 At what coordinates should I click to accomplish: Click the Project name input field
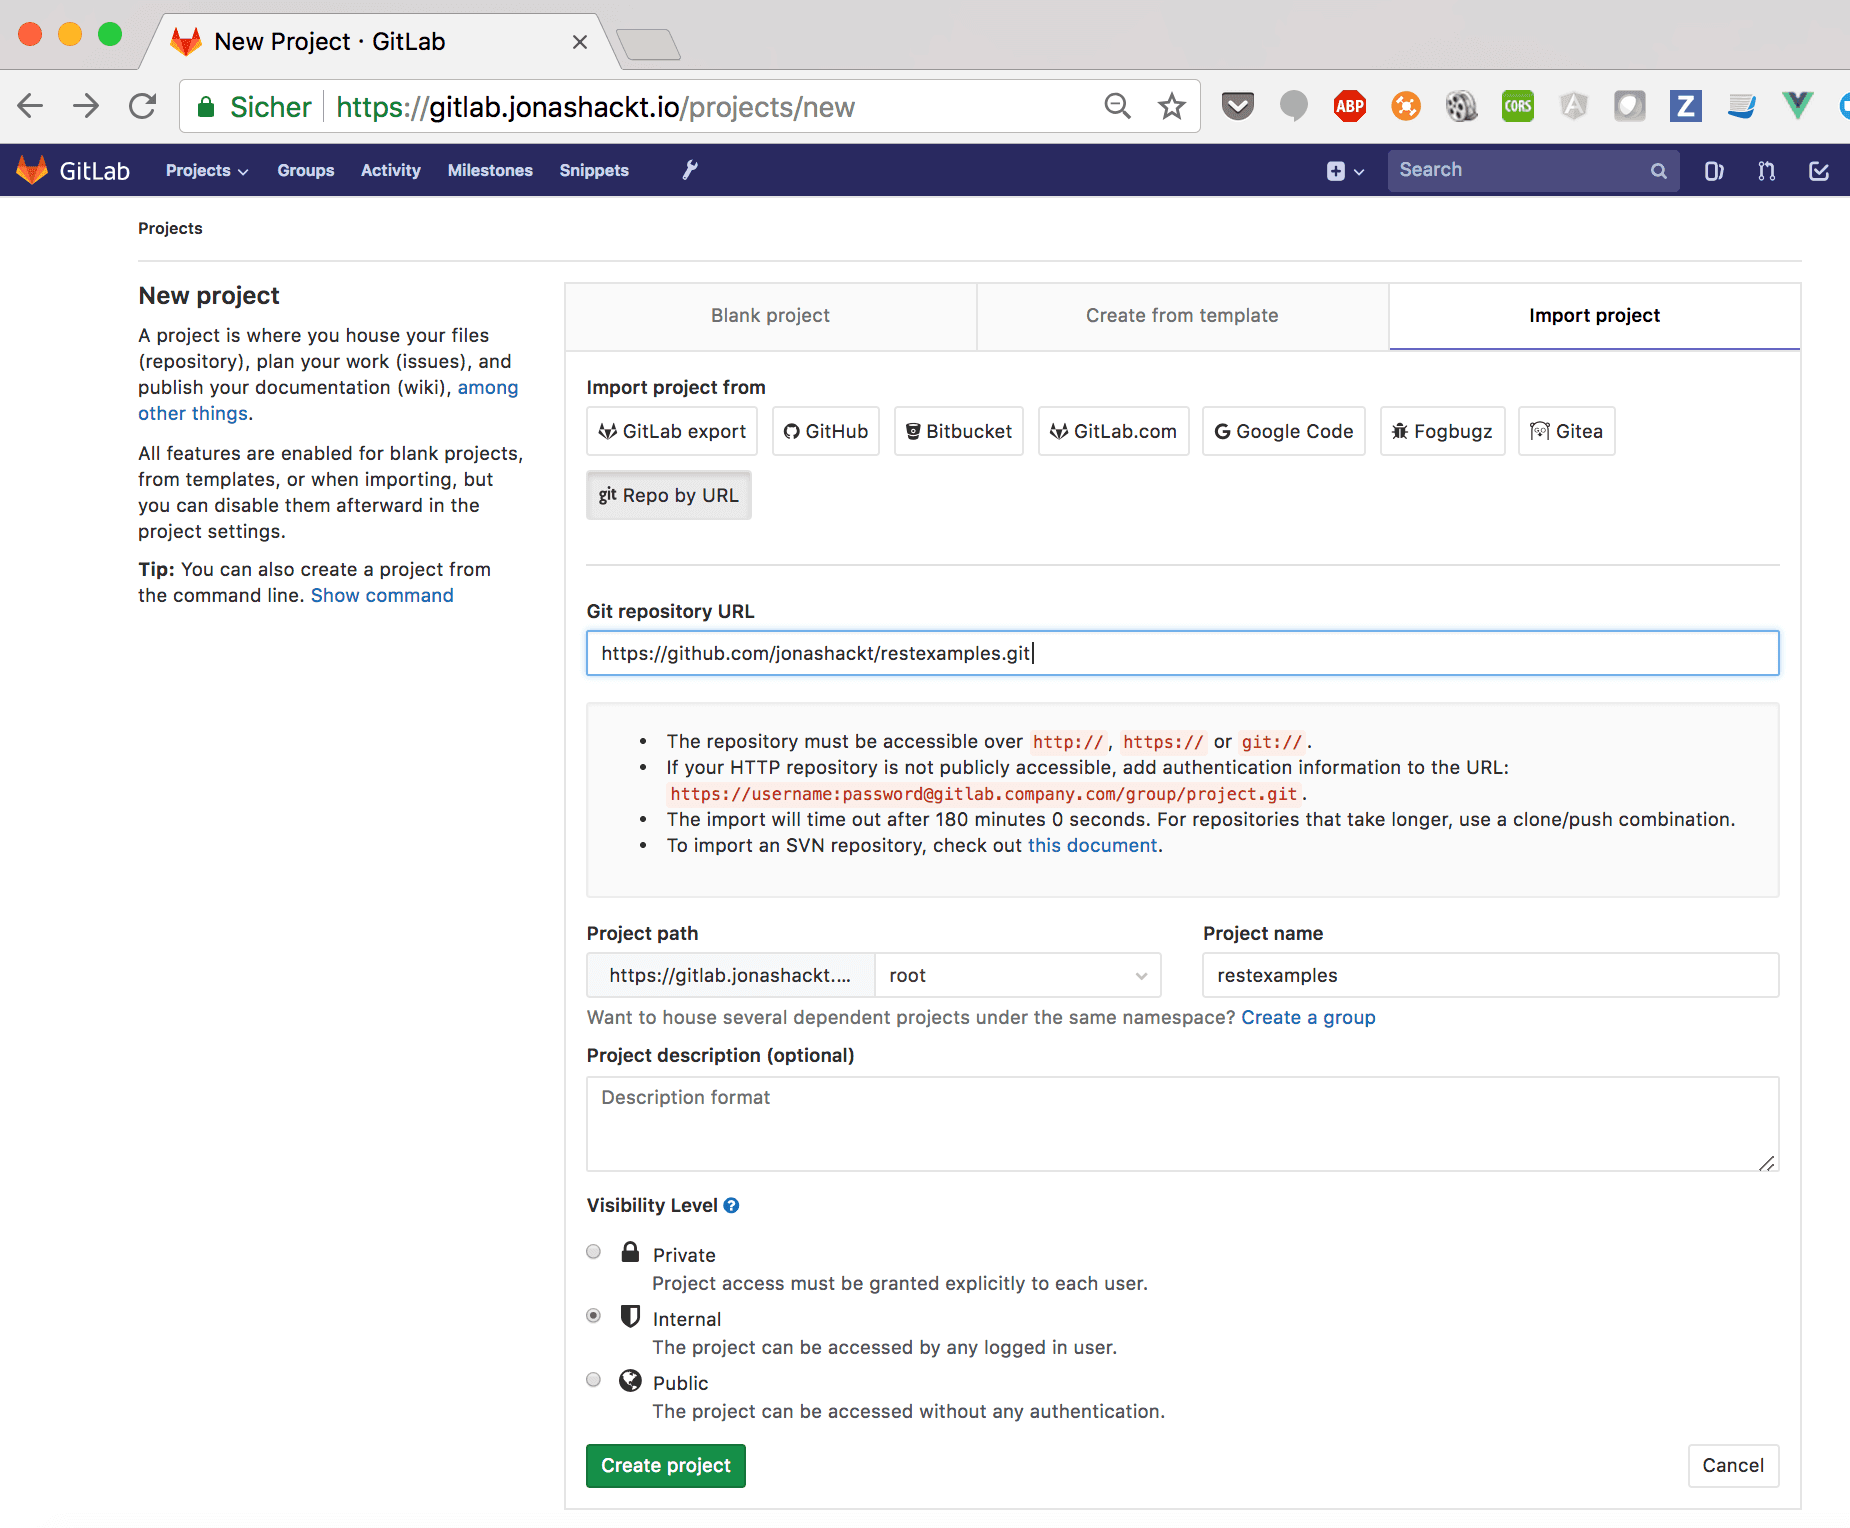coord(1490,975)
